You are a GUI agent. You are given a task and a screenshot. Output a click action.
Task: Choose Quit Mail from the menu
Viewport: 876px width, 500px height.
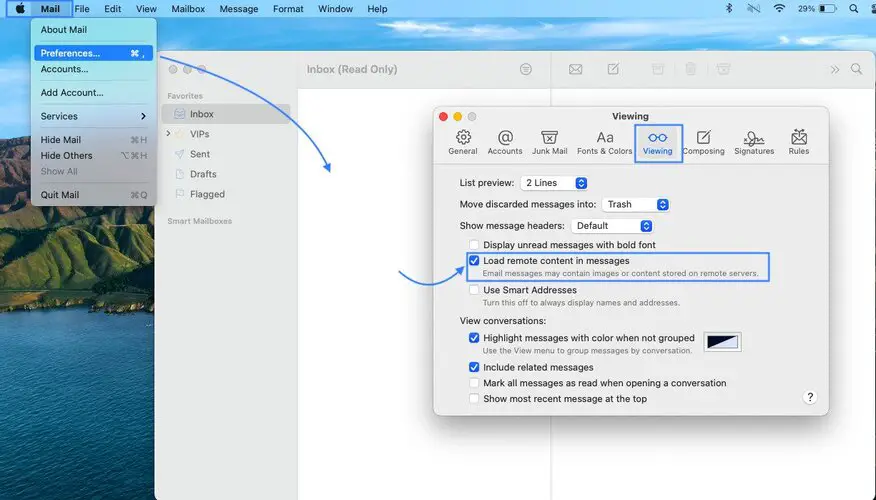click(60, 195)
